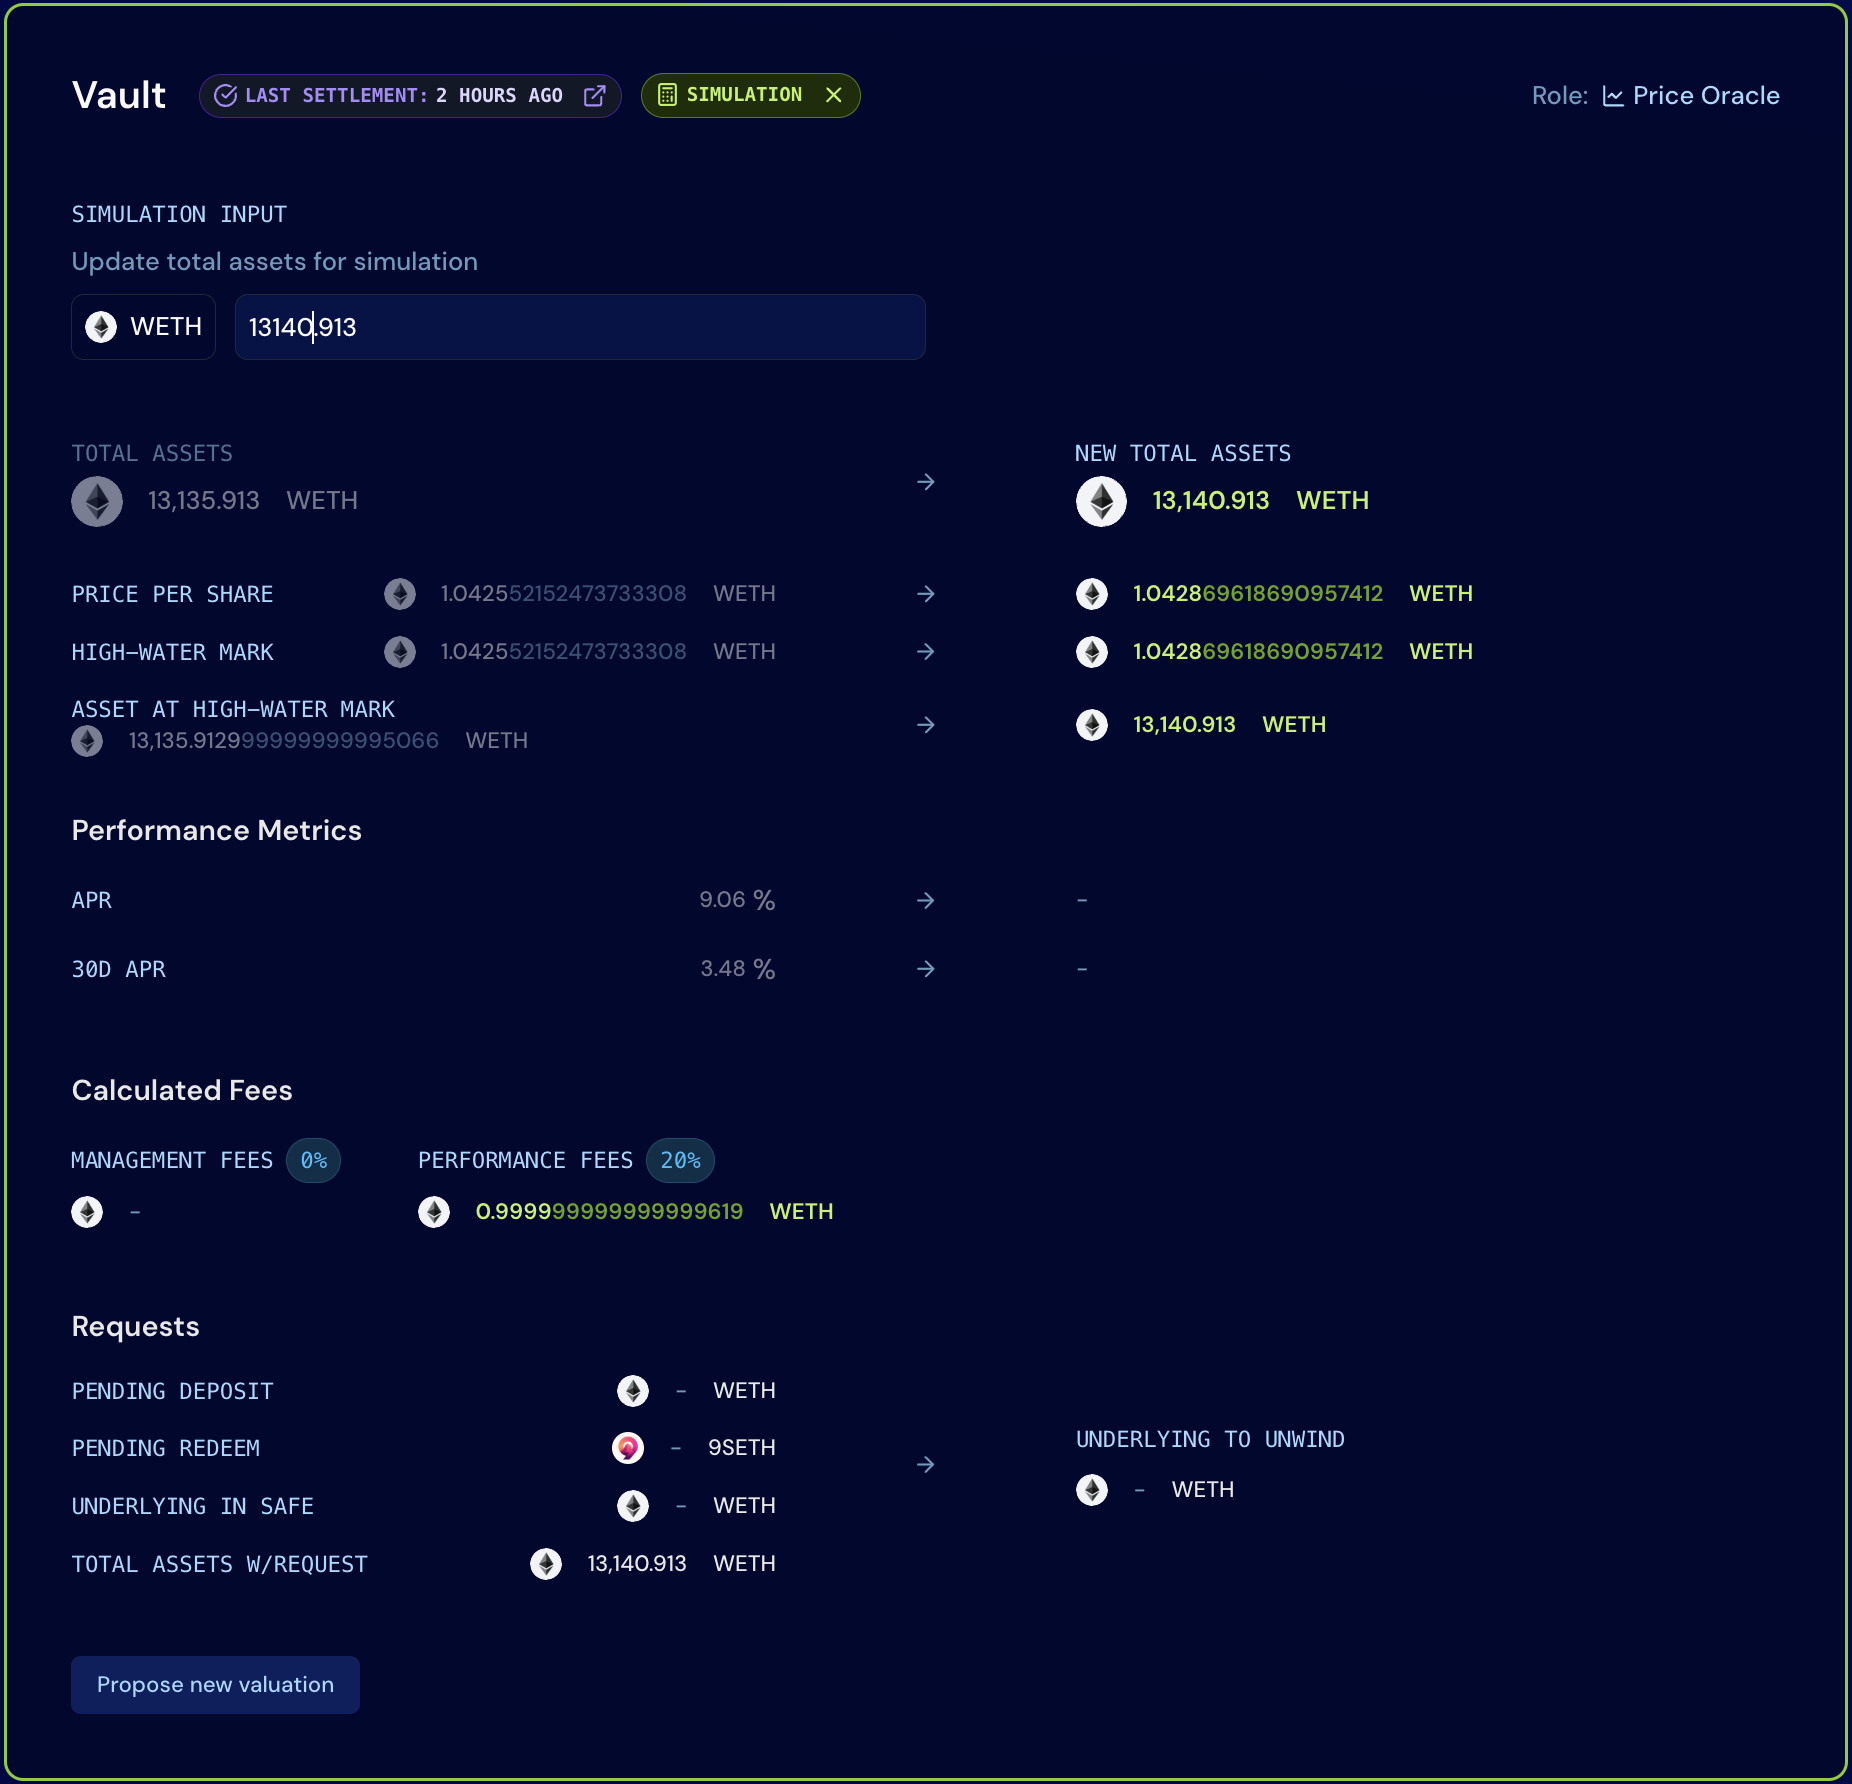
Task: Click the Performance Fees WETH amount value
Action: coord(609,1212)
